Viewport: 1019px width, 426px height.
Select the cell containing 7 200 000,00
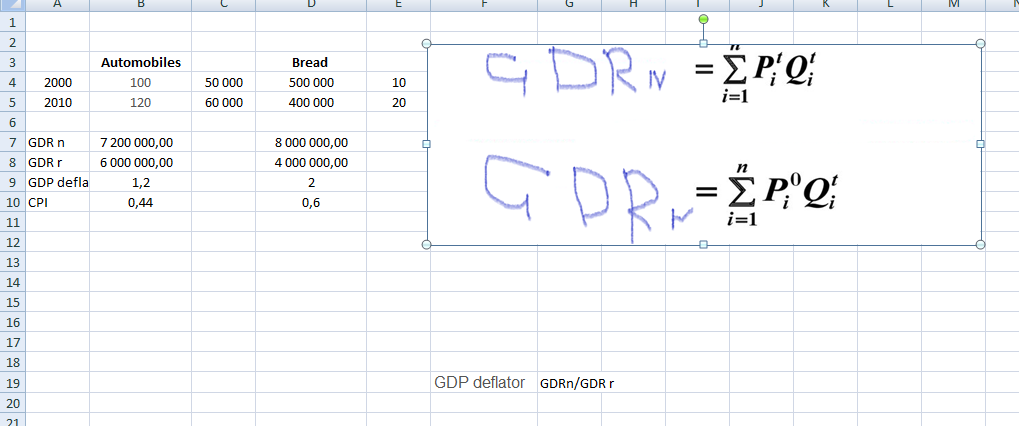140,142
